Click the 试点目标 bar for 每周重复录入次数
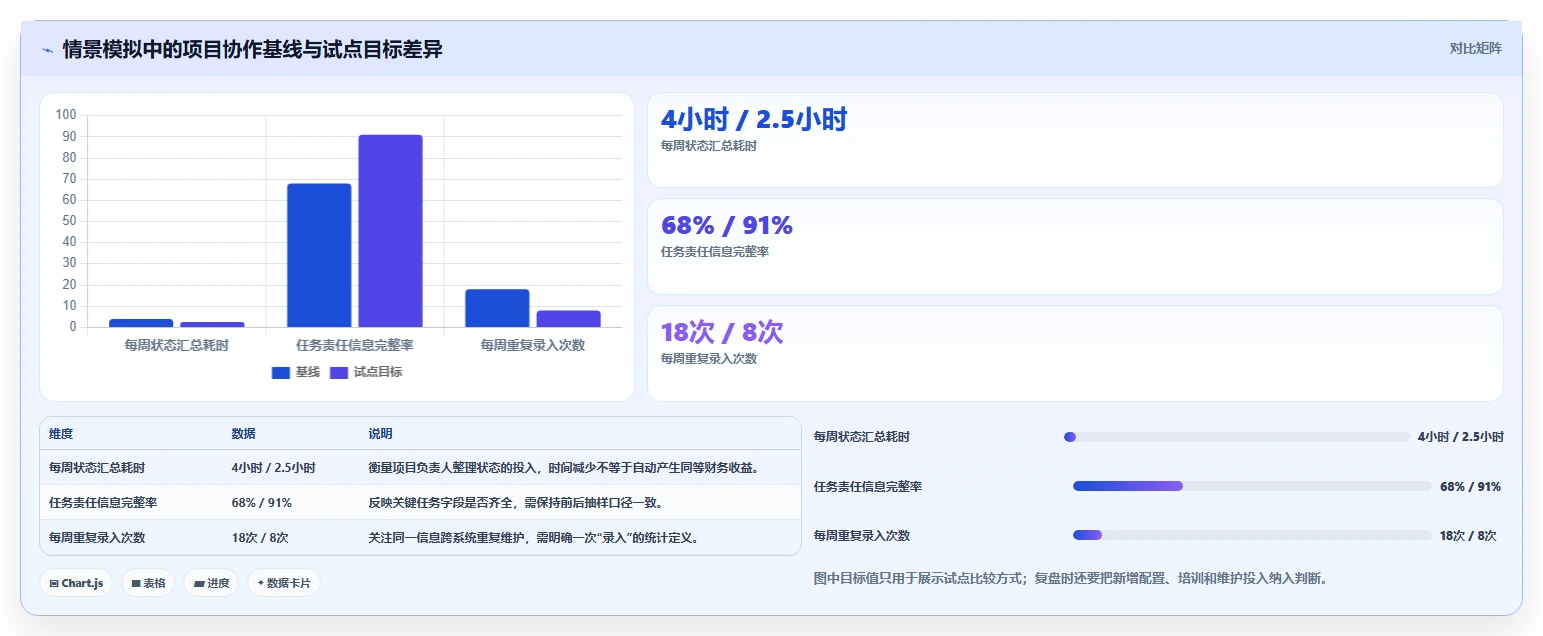1543x636 pixels. (568, 319)
